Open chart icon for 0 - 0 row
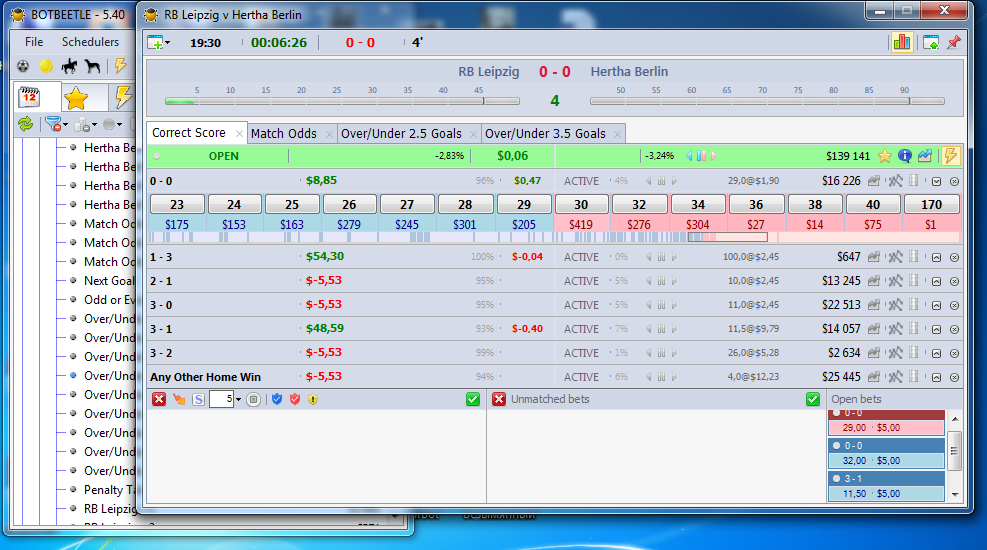 (874, 181)
